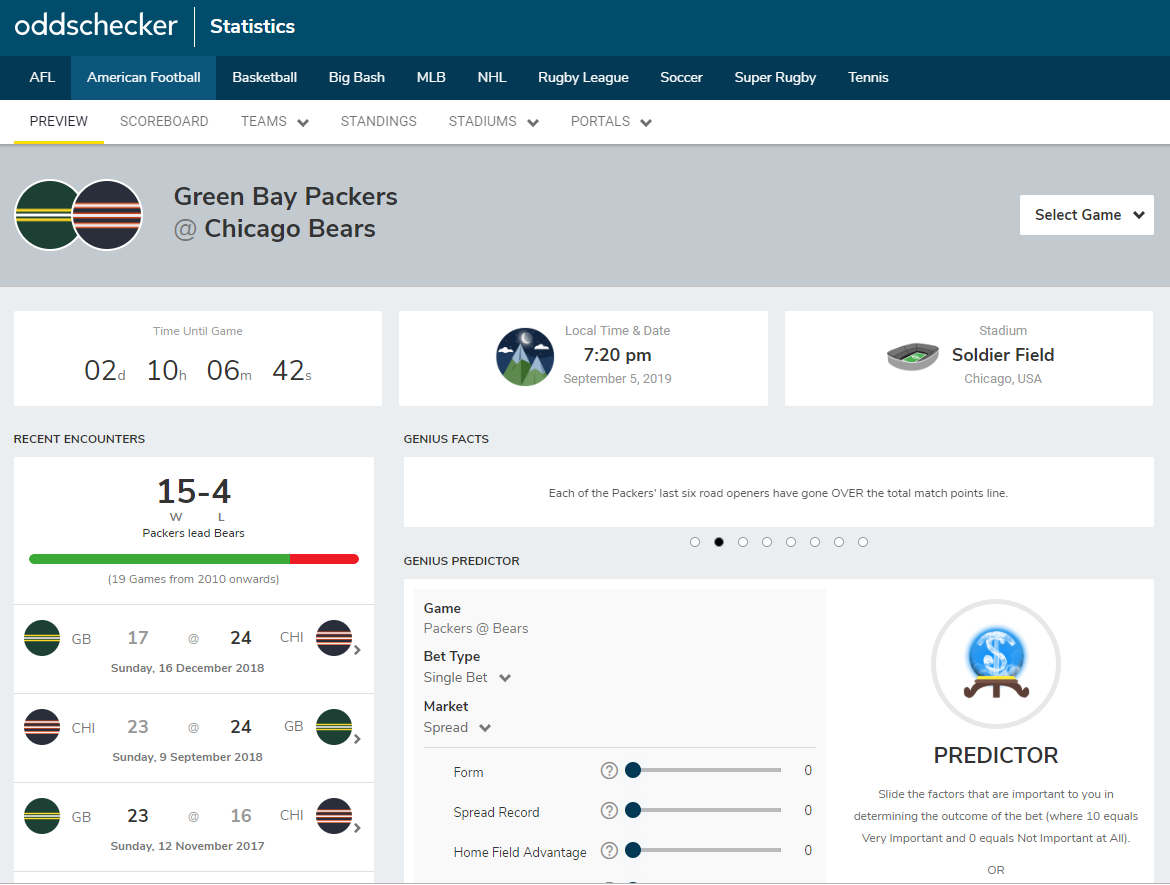
Task: Open the 16 December 2018 game result
Action: [193, 649]
